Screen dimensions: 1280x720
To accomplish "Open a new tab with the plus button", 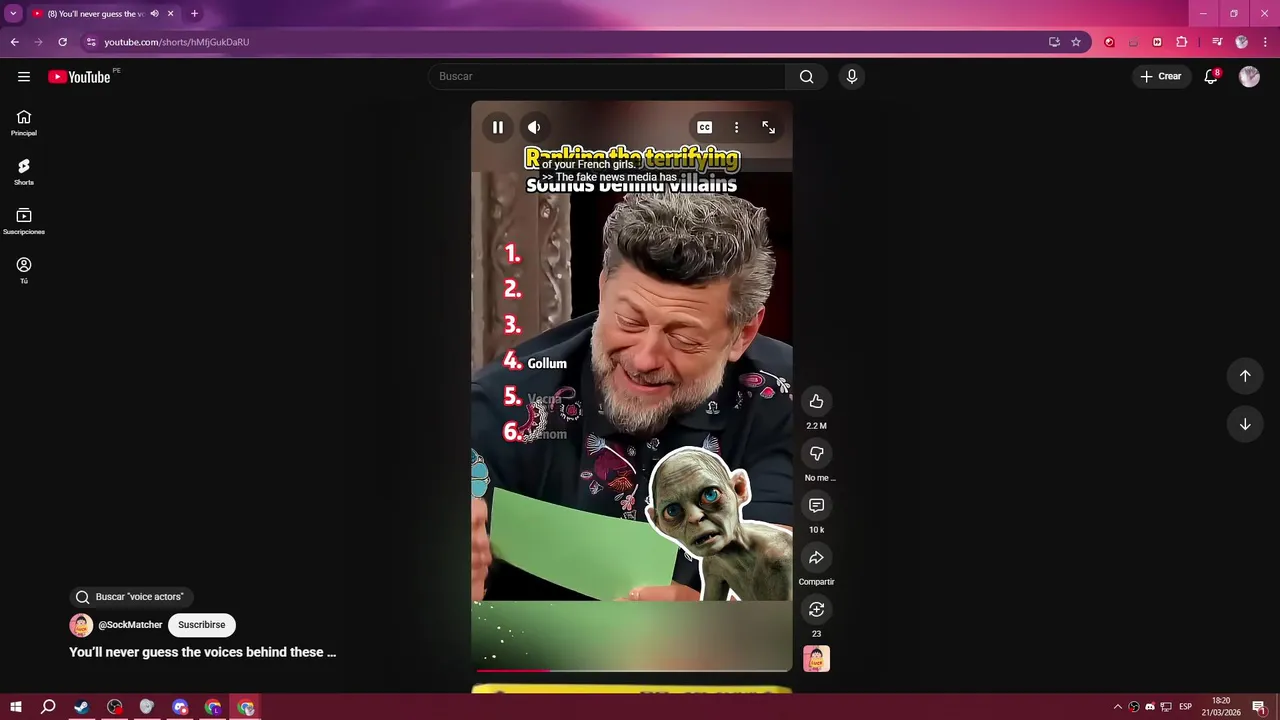I will pyautogui.click(x=194, y=14).
